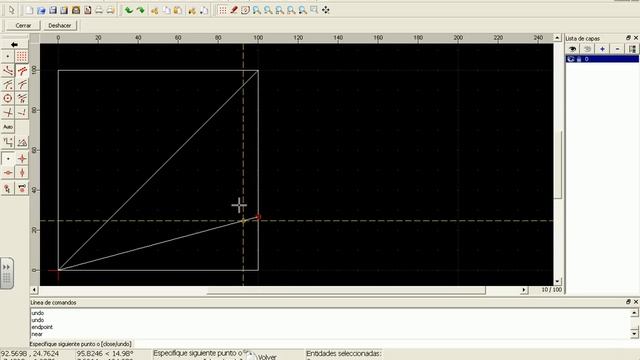Redraw the view
The height and width of the screenshot is (360, 640).
pos(245,10)
